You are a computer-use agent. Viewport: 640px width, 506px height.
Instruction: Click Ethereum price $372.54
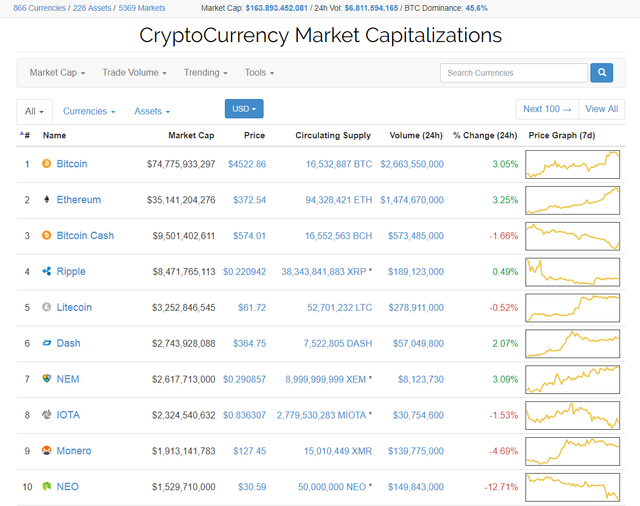[249, 200]
